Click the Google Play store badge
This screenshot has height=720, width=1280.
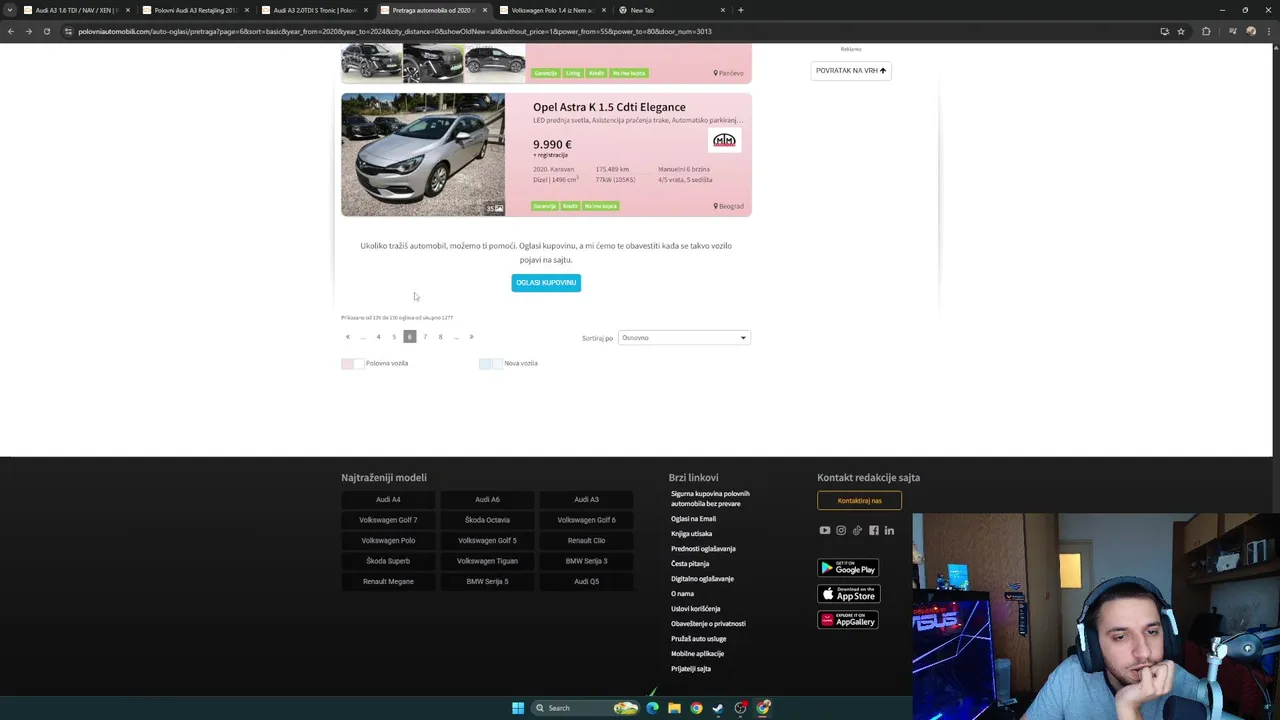pos(848,568)
